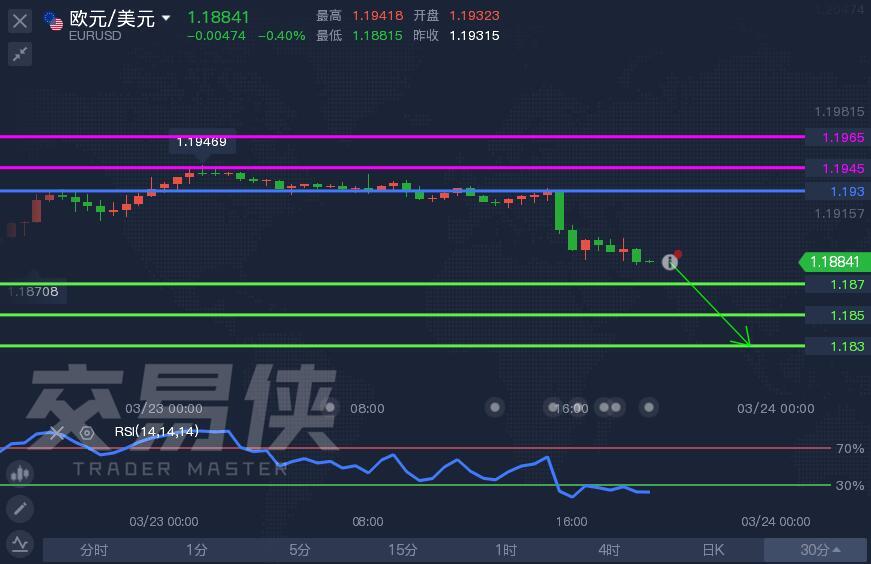
Task: Switch to the 1时 timeframe tab
Action: click(506, 550)
